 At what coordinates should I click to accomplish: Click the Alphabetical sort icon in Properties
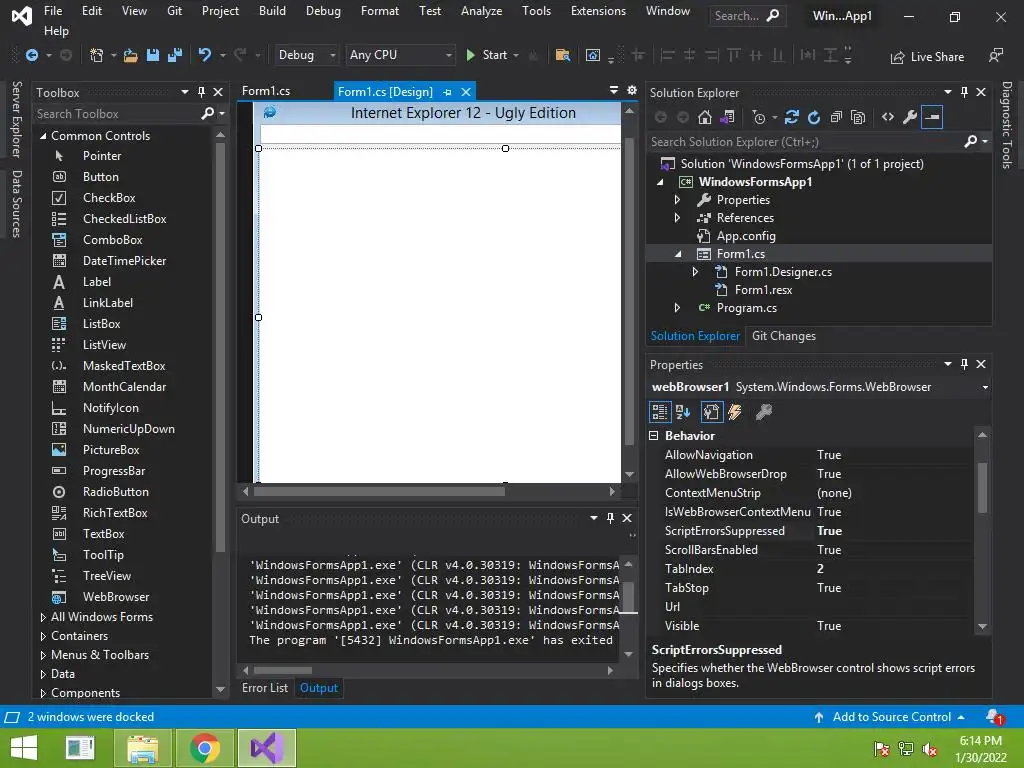pos(683,412)
